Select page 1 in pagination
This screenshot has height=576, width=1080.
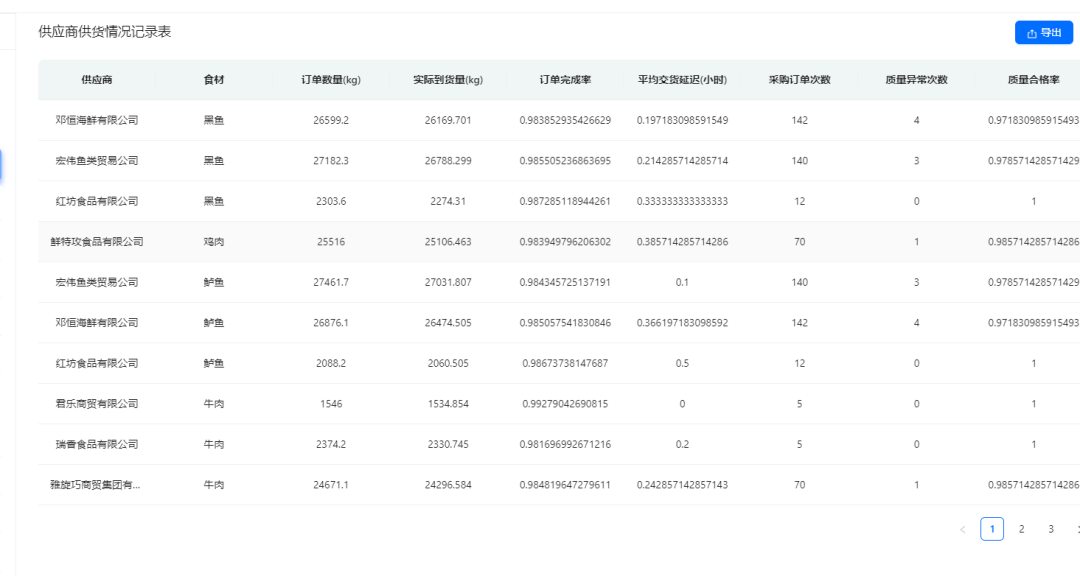[x=992, y=530]
